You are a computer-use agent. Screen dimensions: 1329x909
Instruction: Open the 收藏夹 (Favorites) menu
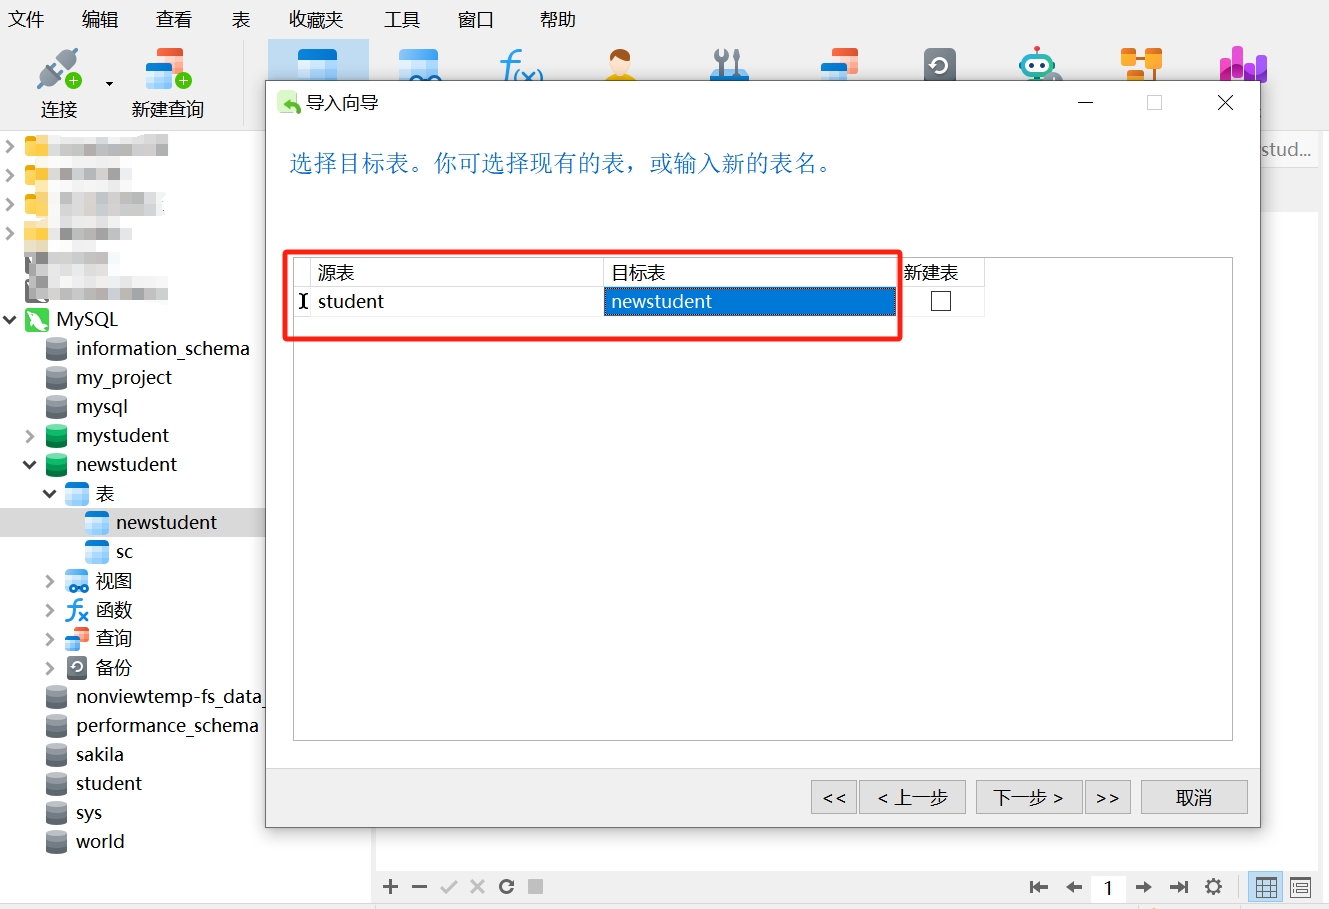[x=316, y=20]
